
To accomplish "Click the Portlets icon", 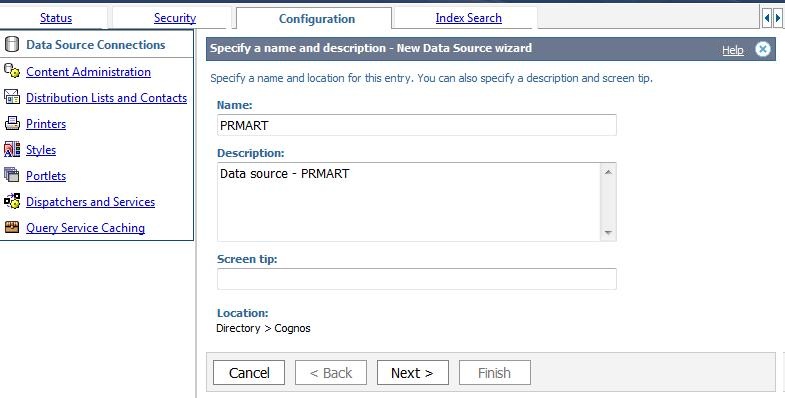I will 12,175.
